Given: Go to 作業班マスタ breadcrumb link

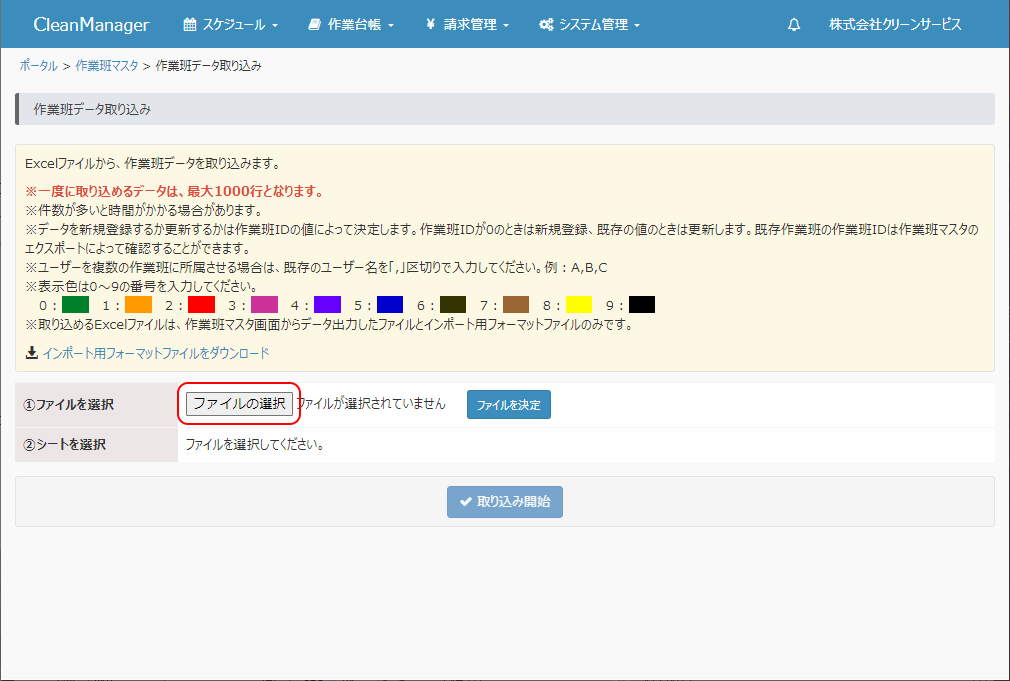Looking at the screenshot, I should point(107,66).
